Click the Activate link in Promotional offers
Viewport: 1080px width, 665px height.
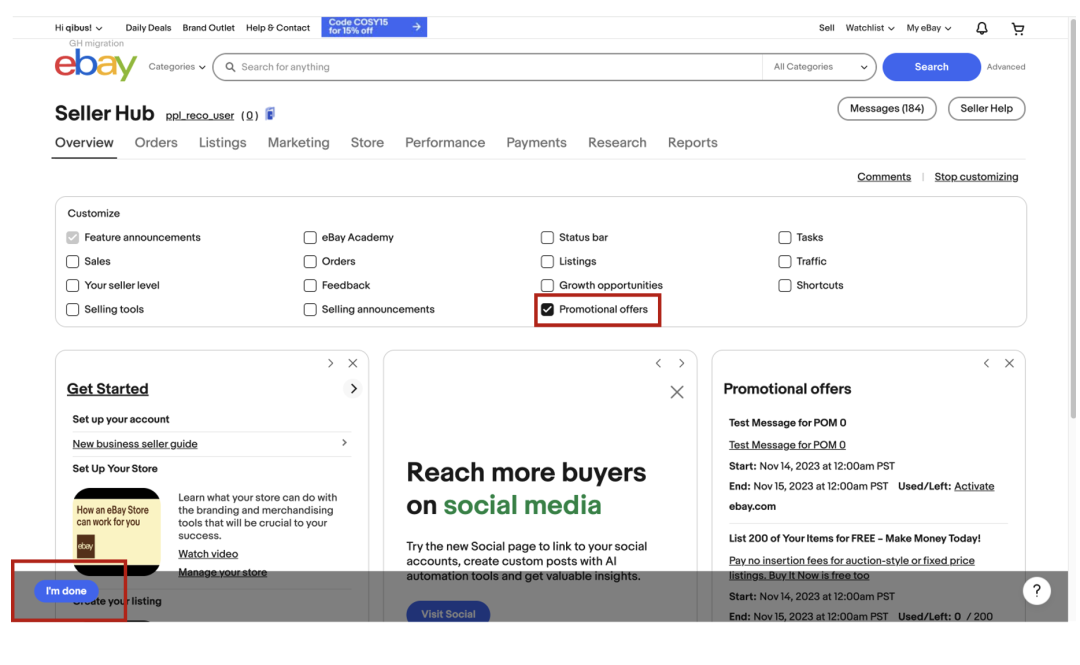point(974,486)
